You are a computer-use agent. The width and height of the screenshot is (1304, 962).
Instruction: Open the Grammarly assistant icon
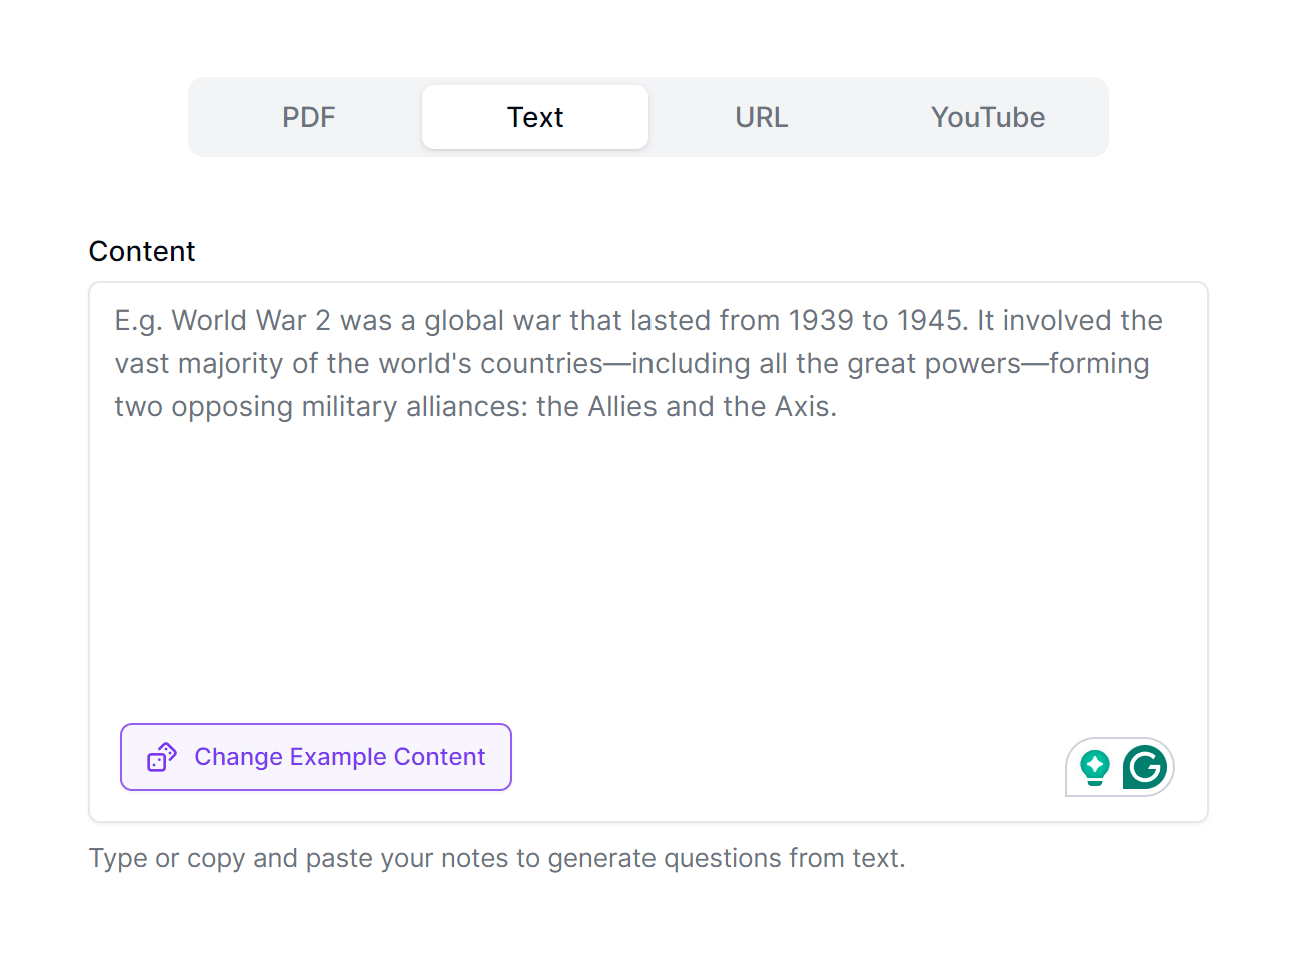[1144, 767]
